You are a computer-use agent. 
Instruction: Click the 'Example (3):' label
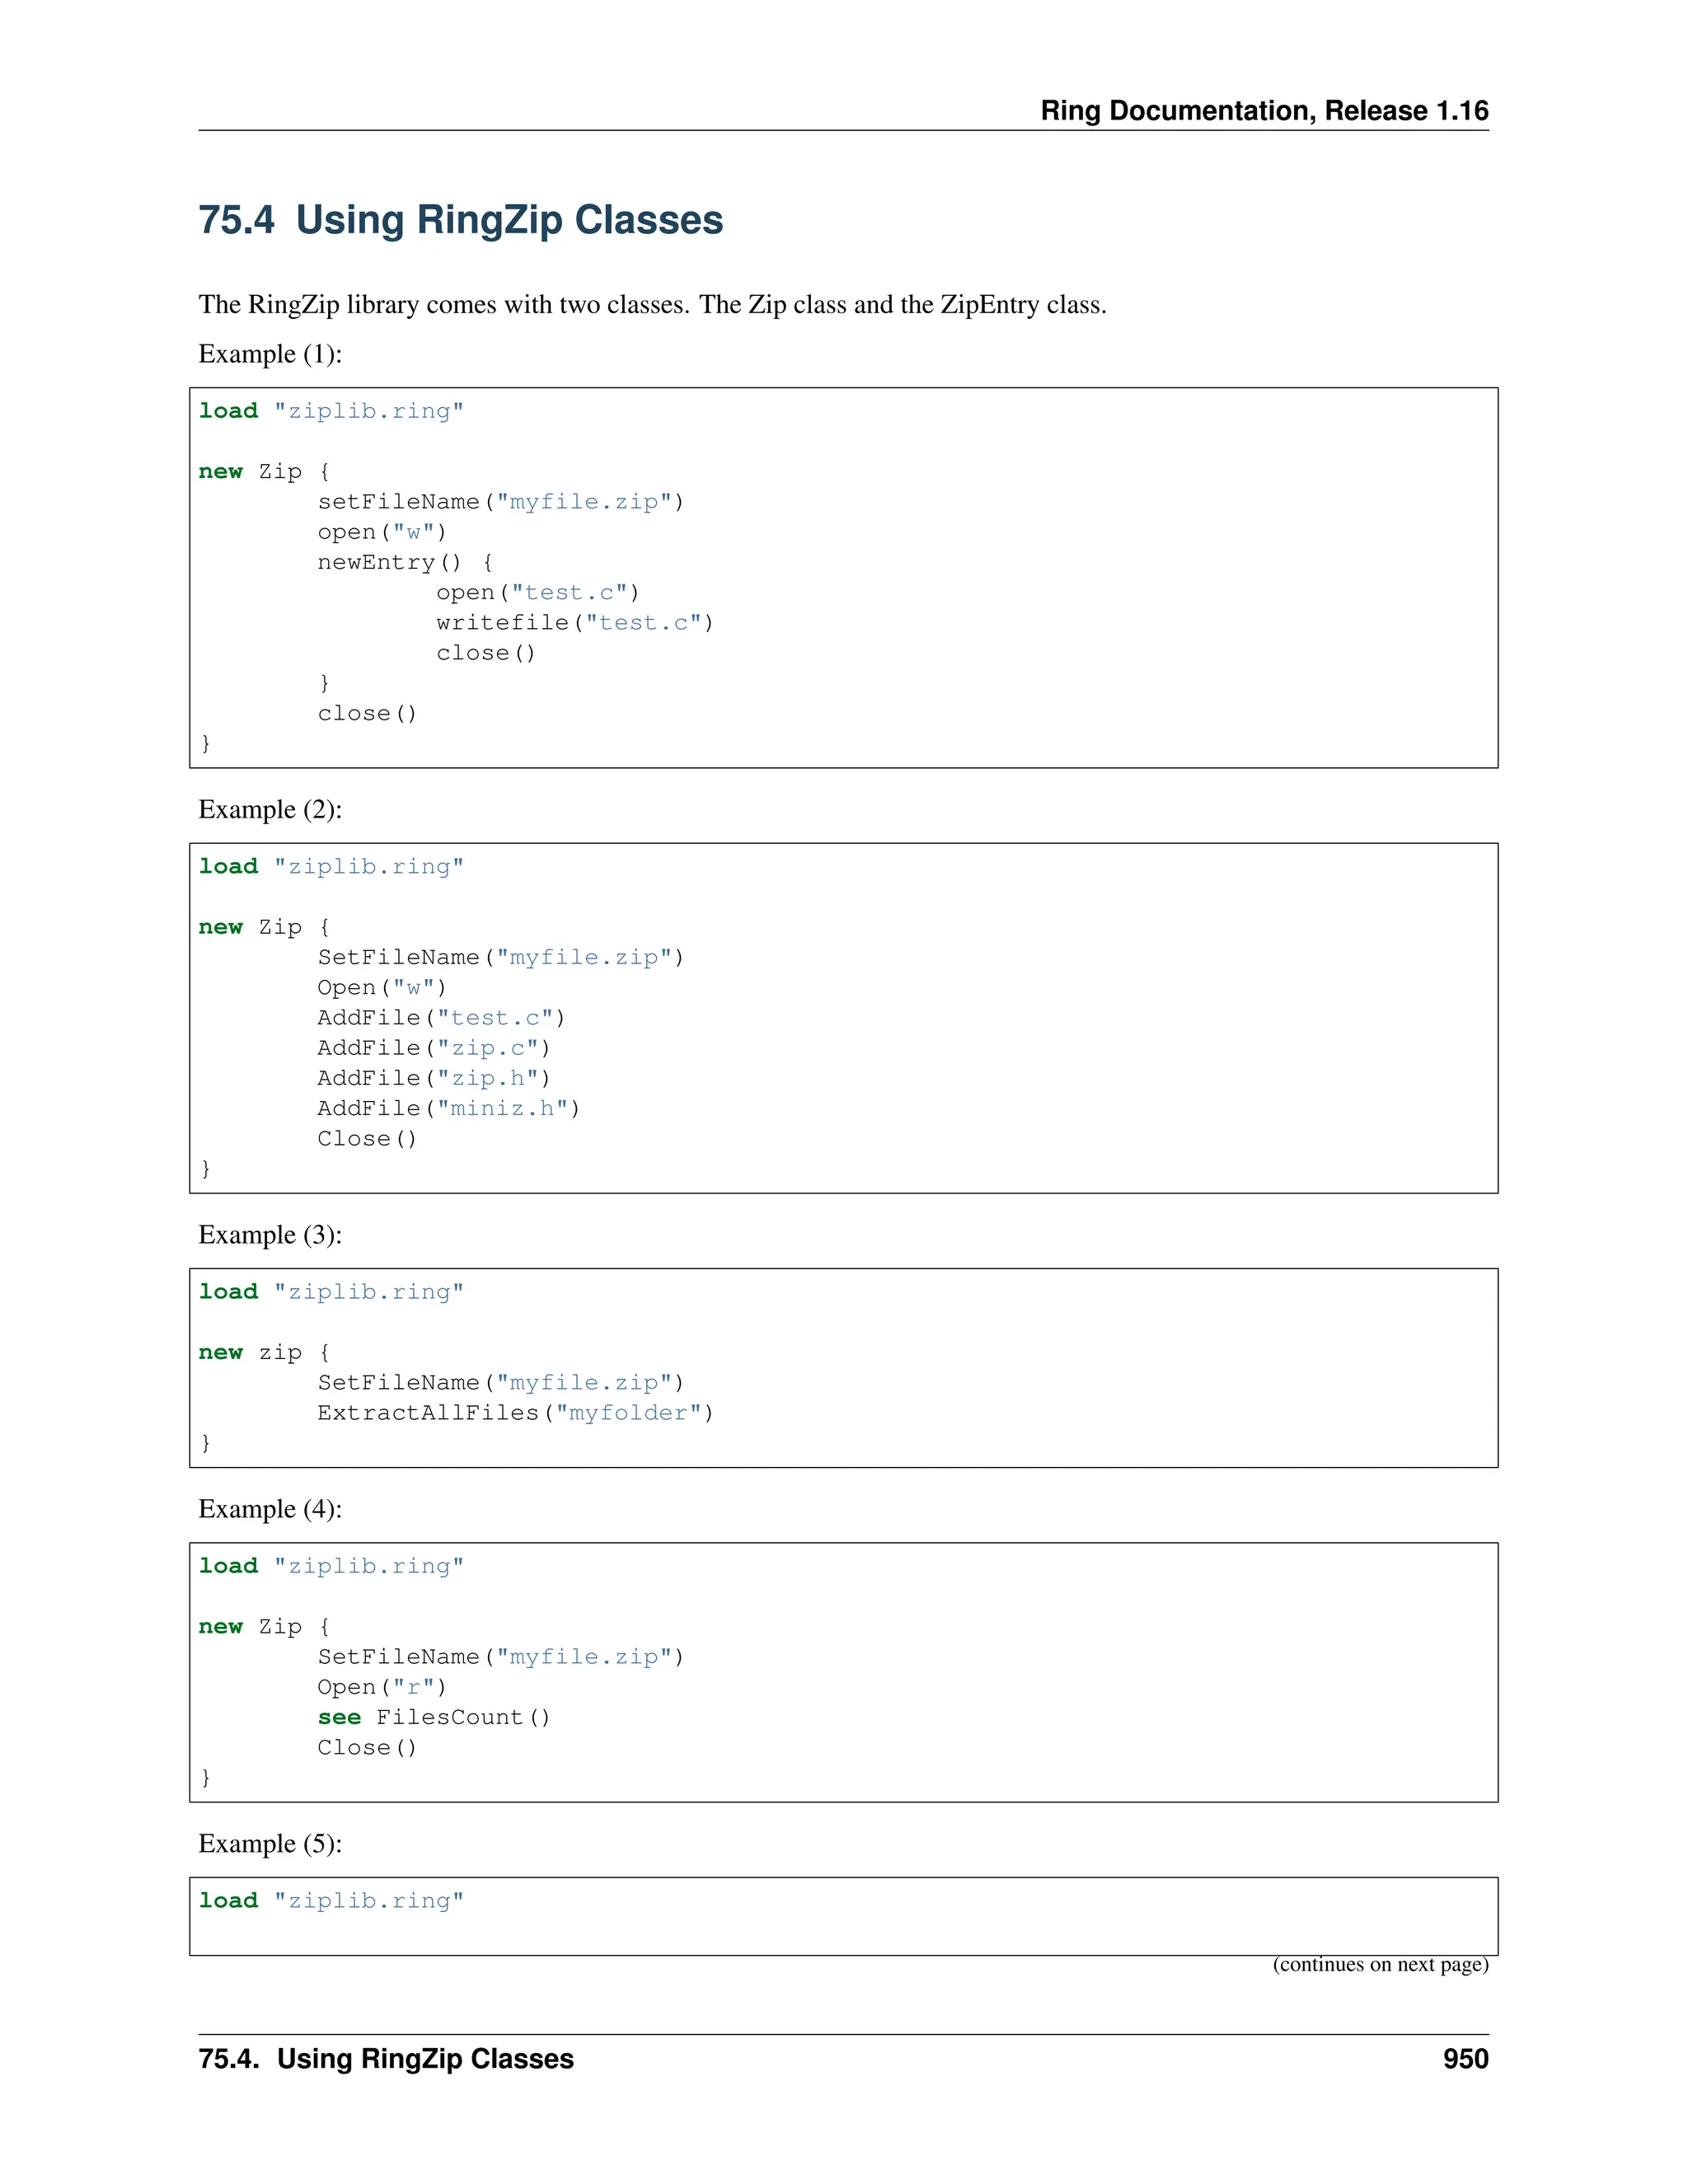270,1235
